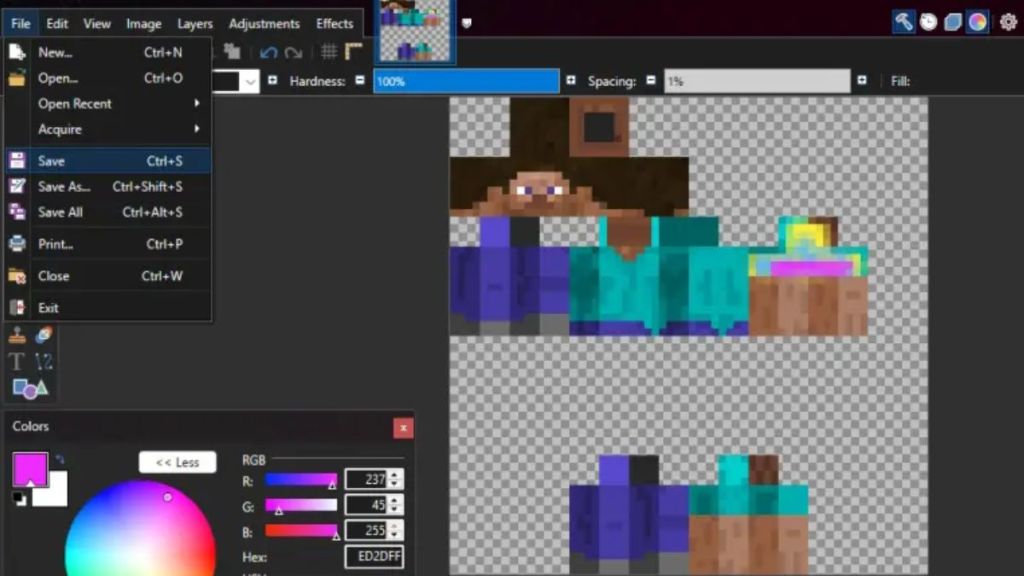This screenshot has width=1024, height=576.
Task: Click the Close file icon
Action: [x=17, y=276]
